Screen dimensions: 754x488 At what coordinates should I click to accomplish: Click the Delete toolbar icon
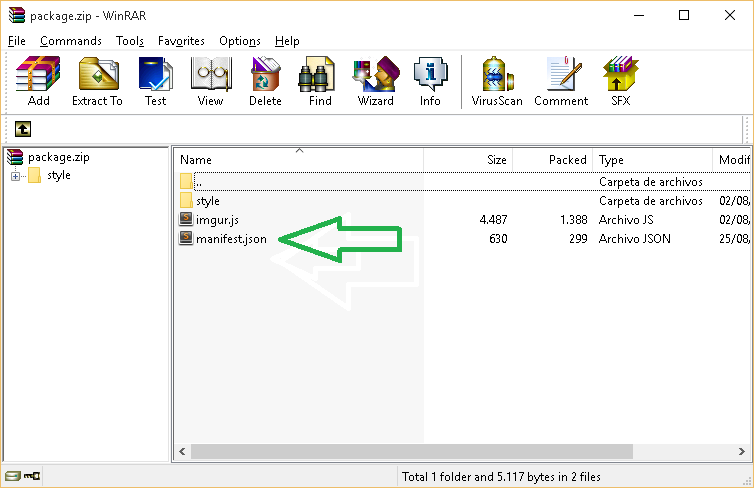pos(265,81)
